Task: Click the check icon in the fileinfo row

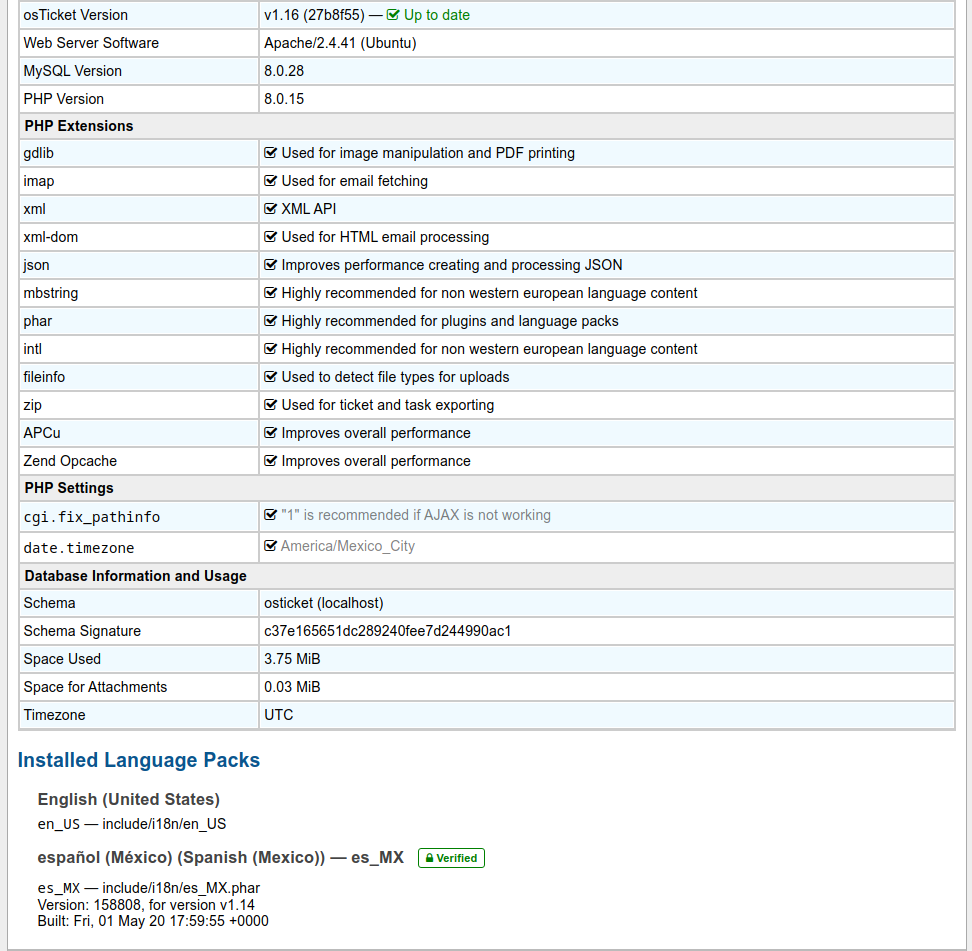Action: 270,376
